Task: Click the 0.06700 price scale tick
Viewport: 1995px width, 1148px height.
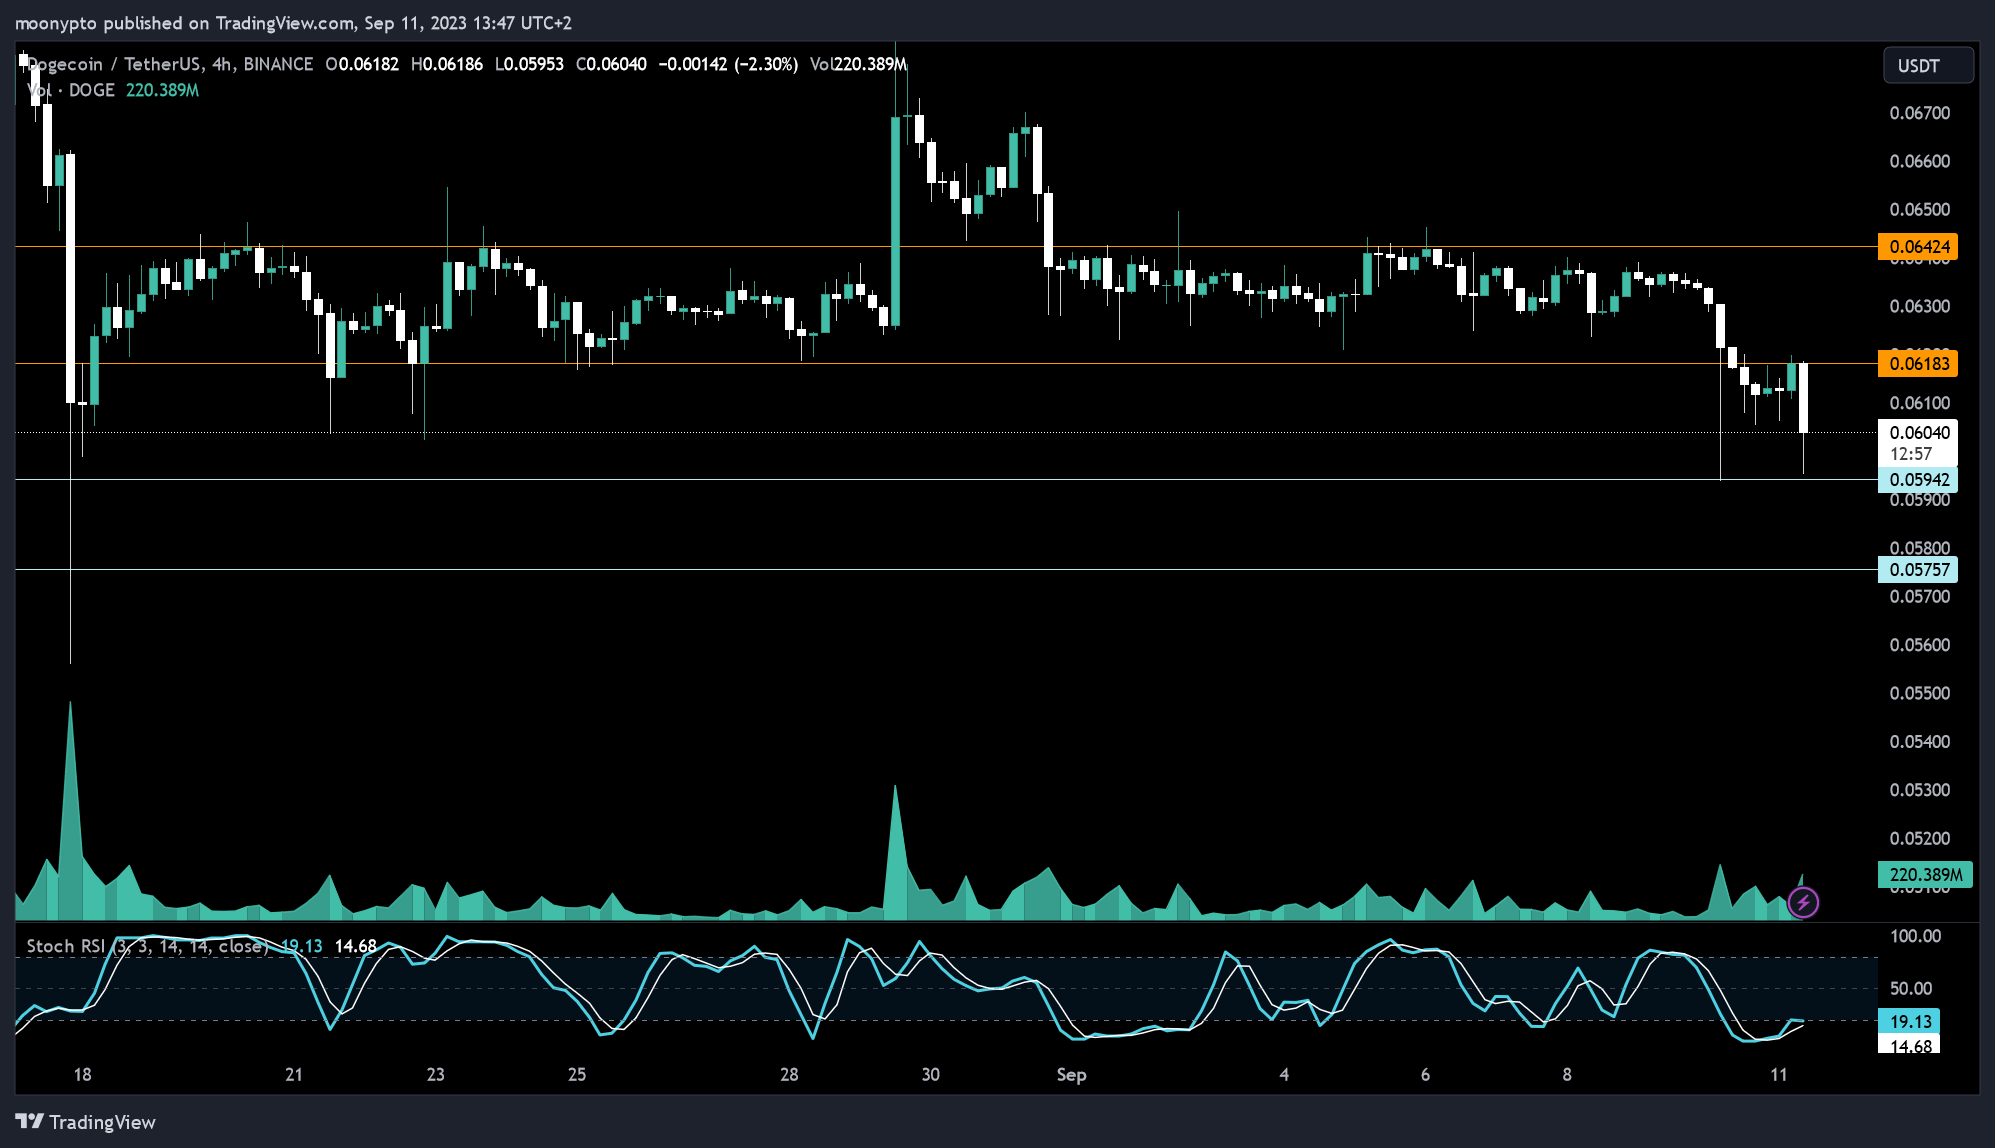Action: coord(1919,113)
